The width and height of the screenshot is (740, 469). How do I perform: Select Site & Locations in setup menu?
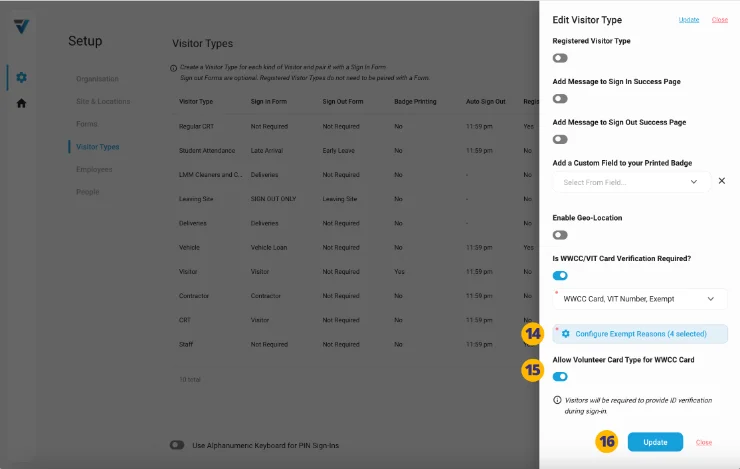point(102,101)
